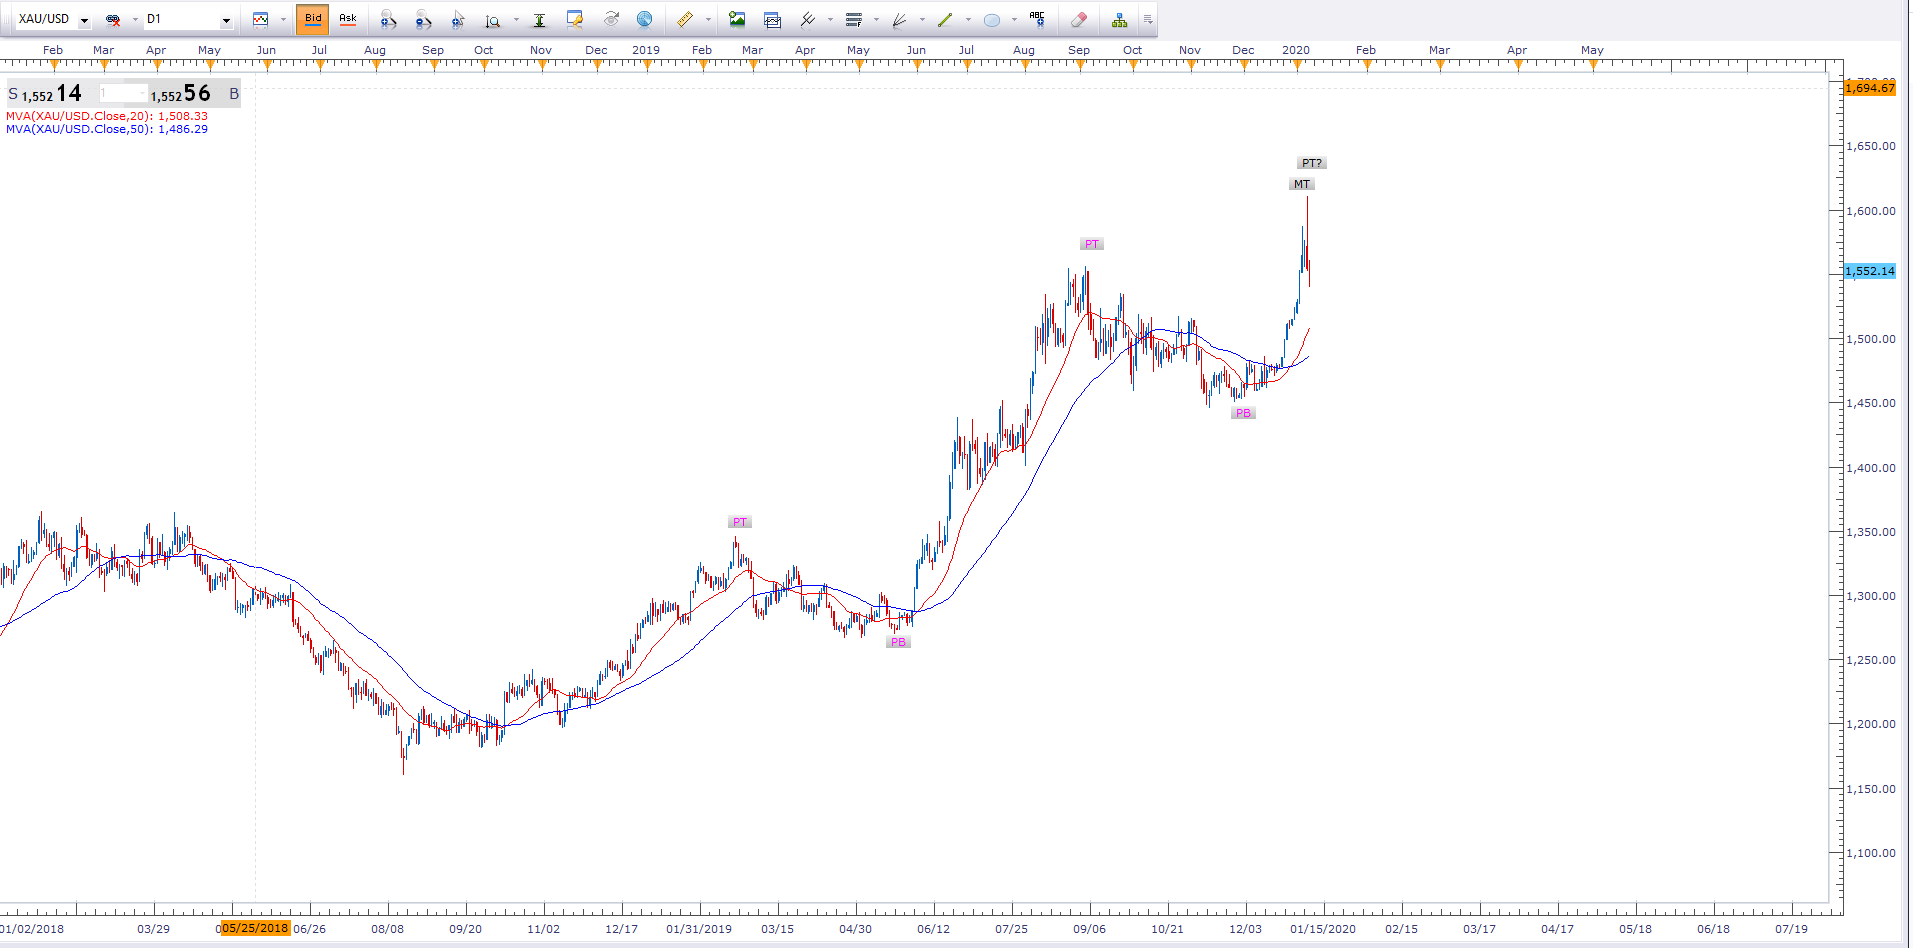Screen dimensions: 1913x948
Task: Select the ruler measurement tool
Action: [x=685, y=19]
